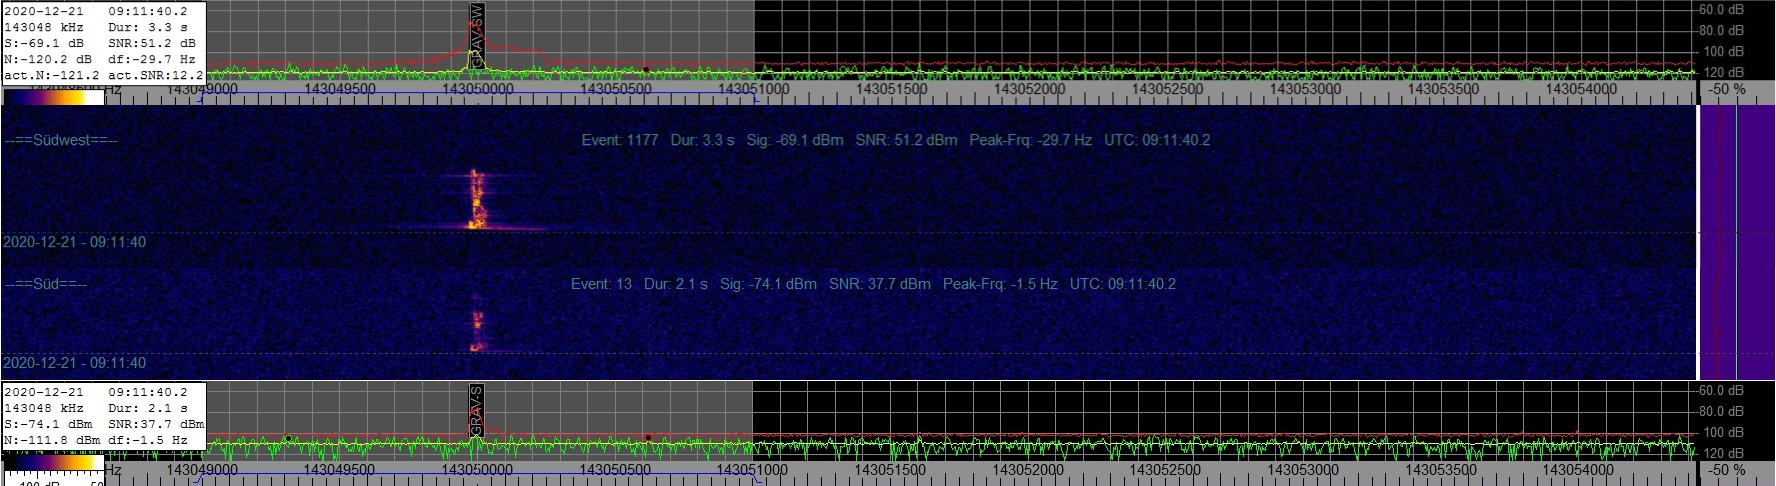Click the SNR:51.2 dB reading
1776x486 pixels.
[152, 44]
